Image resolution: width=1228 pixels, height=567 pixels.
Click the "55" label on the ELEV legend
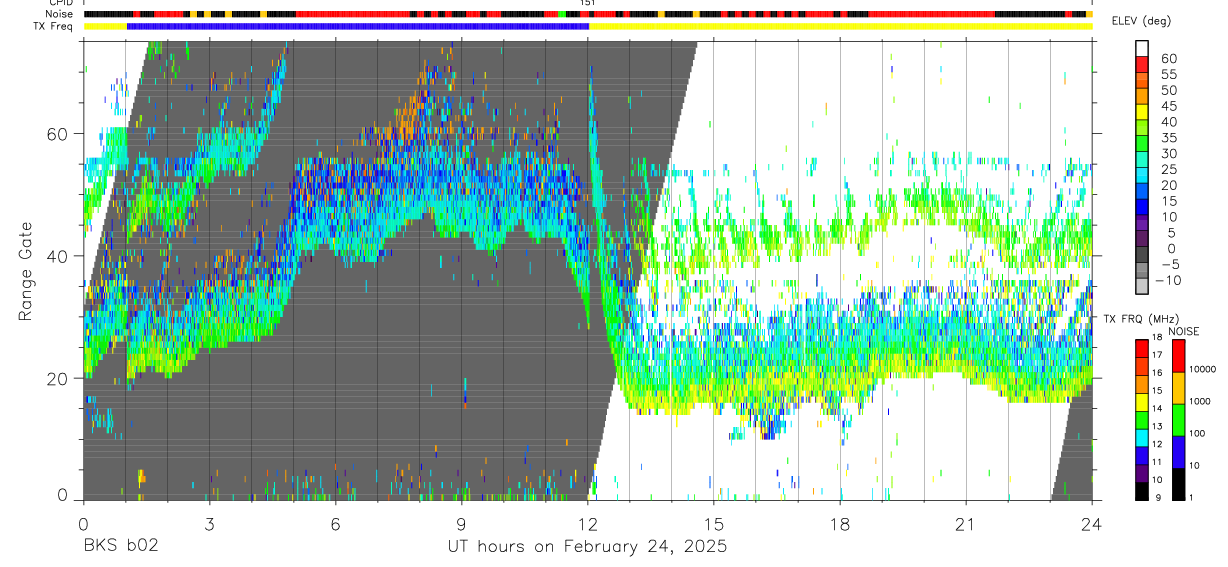pyautogui.click(x=1168, y=74)
